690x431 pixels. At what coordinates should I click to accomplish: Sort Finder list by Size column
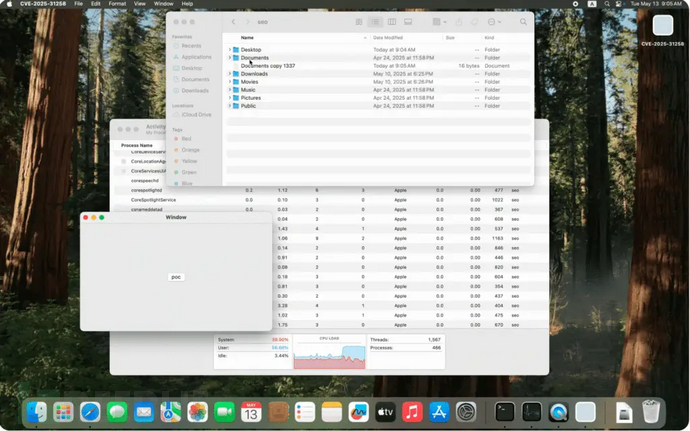[x=450, y=38]
